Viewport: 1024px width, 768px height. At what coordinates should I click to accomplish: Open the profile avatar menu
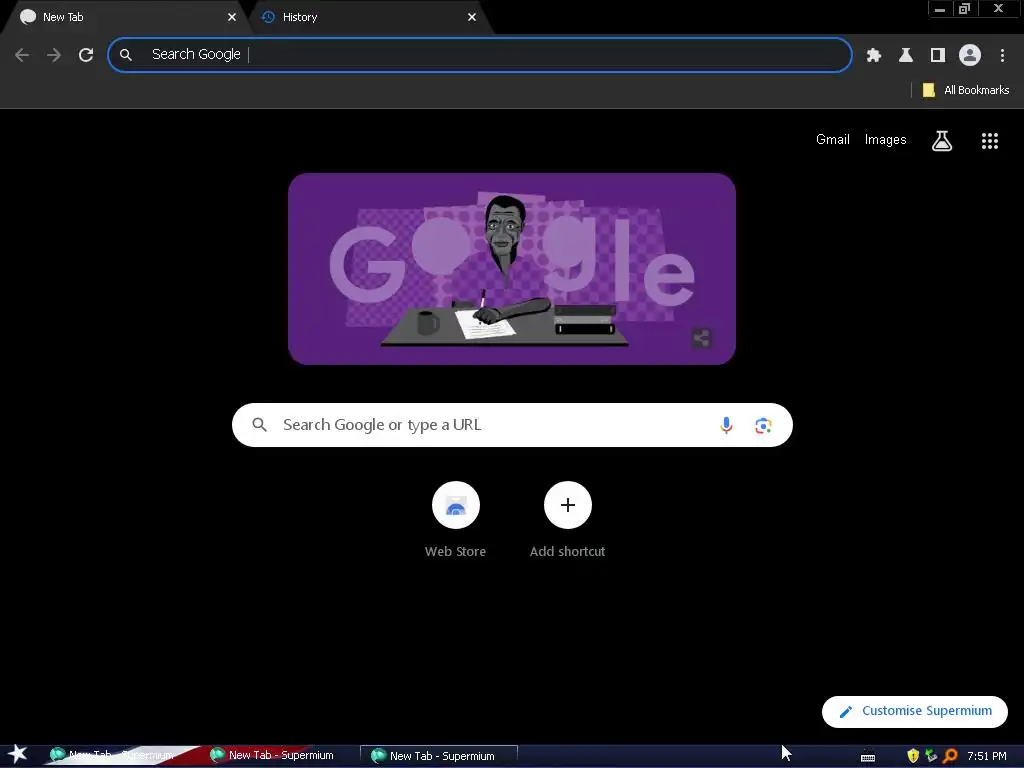coord(970,56)
